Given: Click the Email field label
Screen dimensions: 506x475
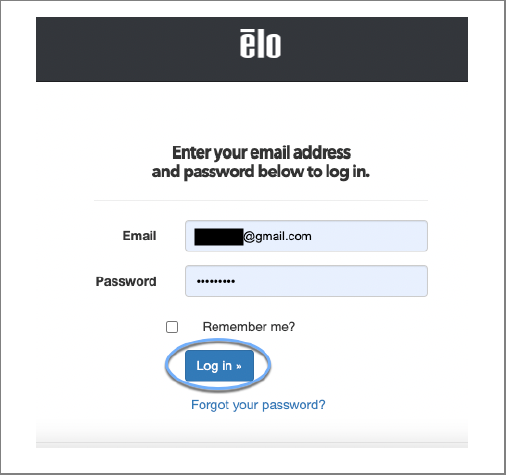Looking at the screenshot, I should coord(139,236).
